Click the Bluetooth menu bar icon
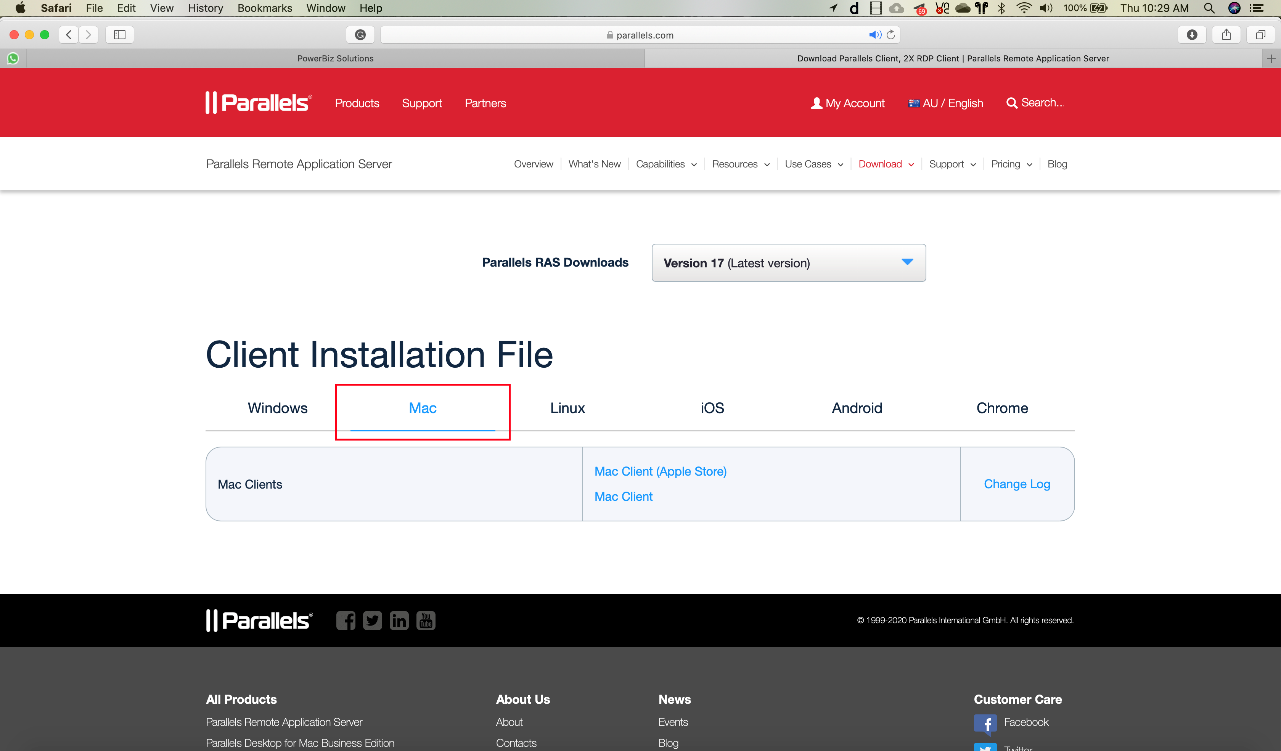 point(1002,8)
